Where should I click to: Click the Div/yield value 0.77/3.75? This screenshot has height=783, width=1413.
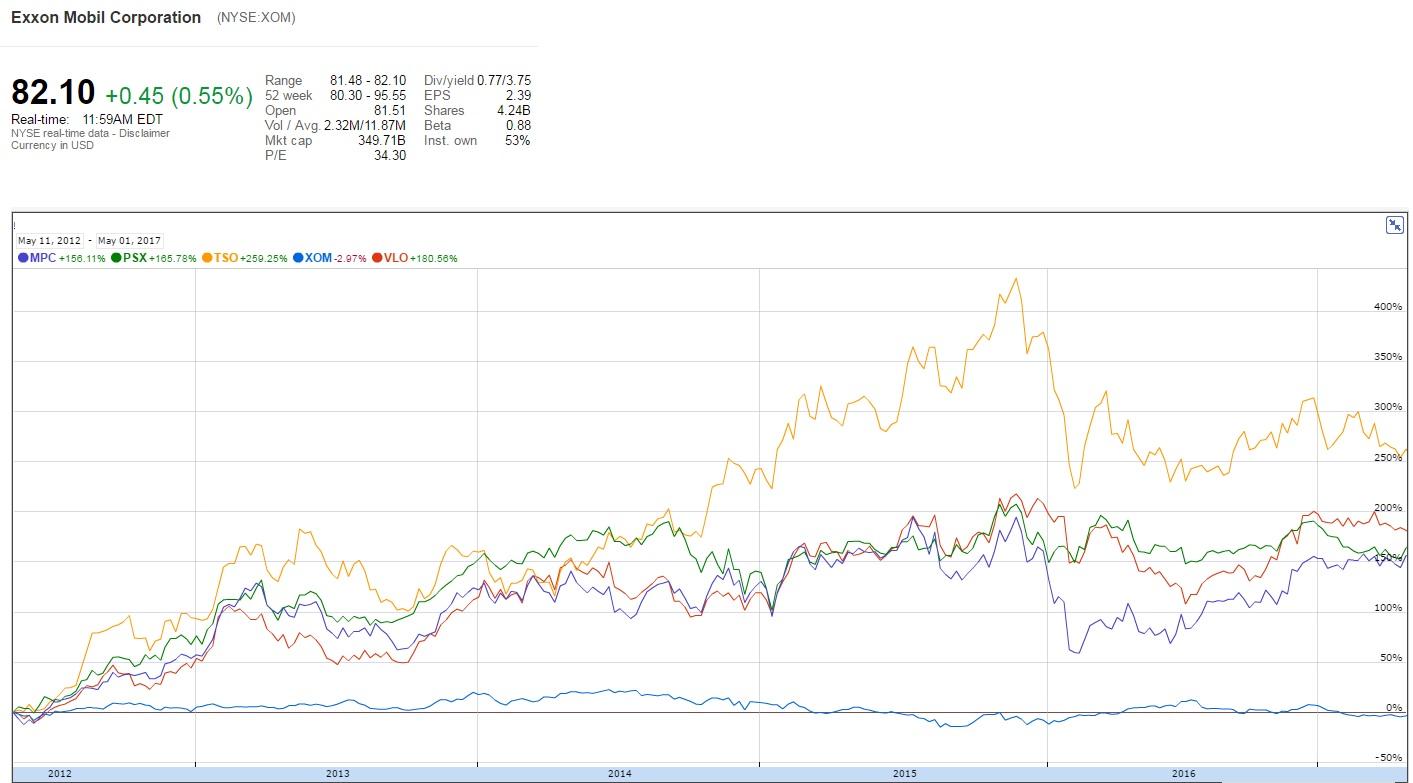point(504,80)
